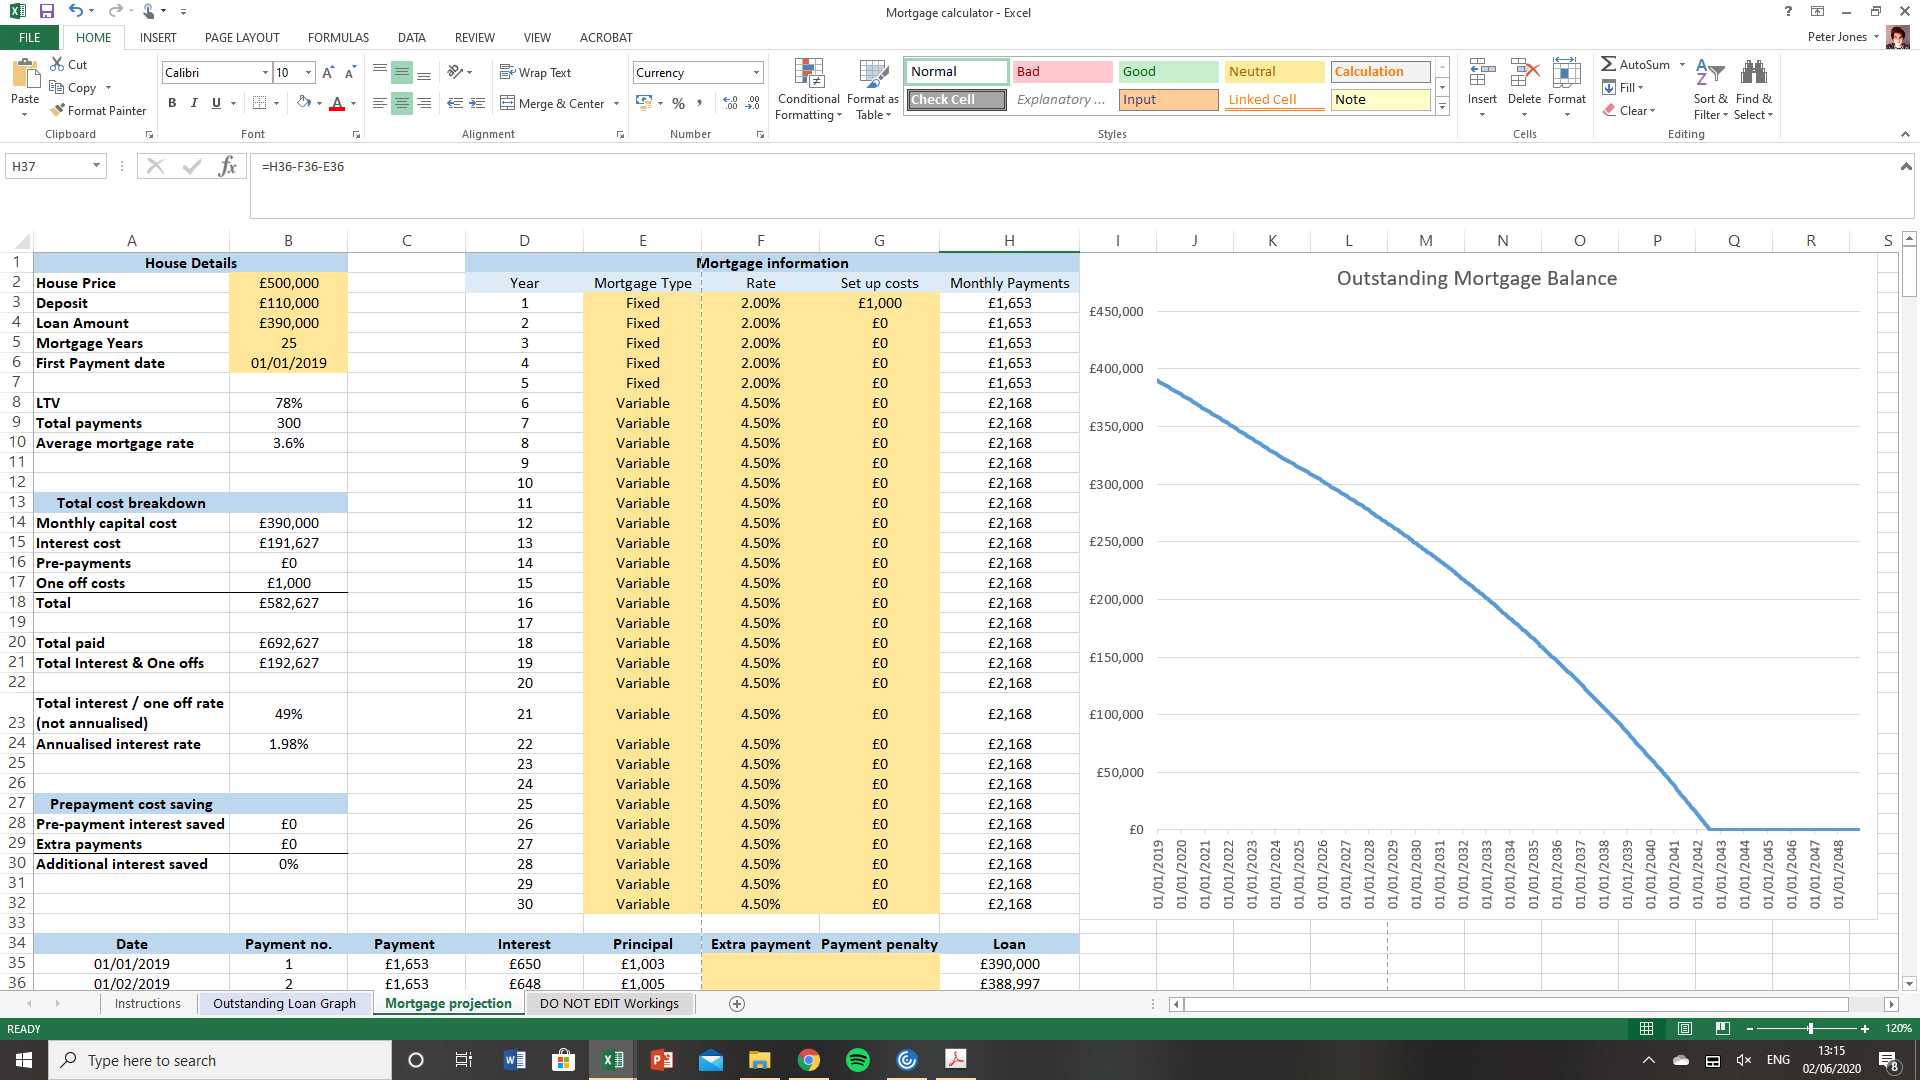Open the font name Calibri dropdown
Screen dimensions: 1920x1080
click(x=265, y=73)
